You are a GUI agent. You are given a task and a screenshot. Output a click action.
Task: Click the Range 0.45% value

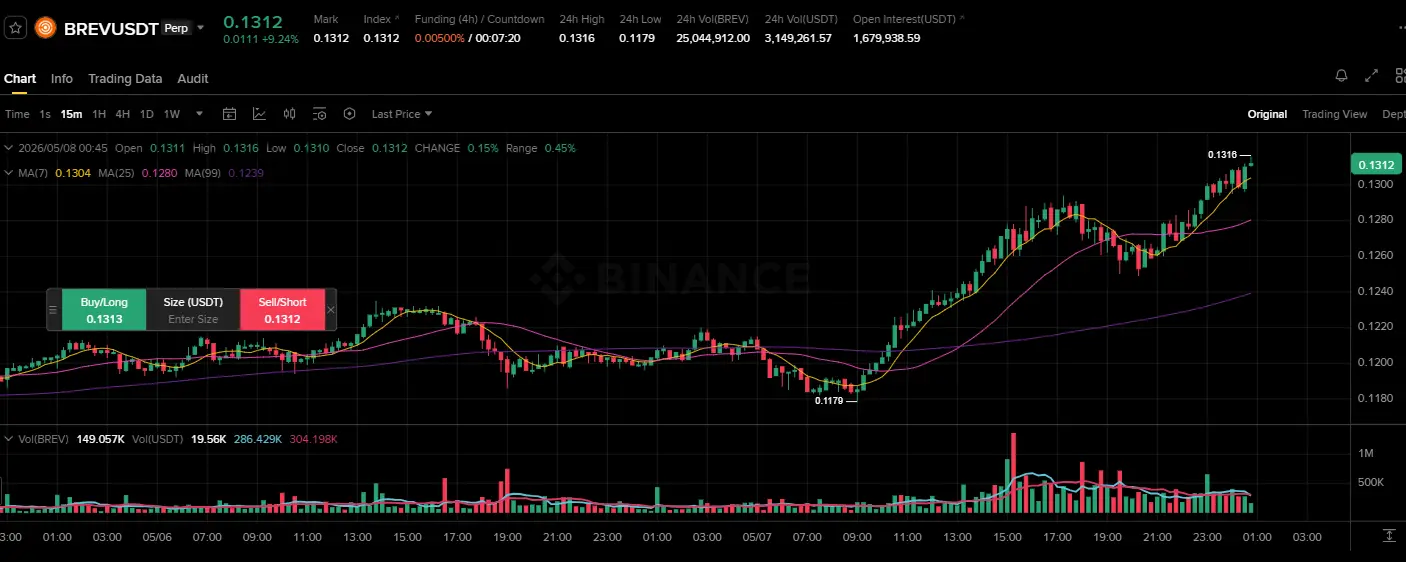[560, 148]
